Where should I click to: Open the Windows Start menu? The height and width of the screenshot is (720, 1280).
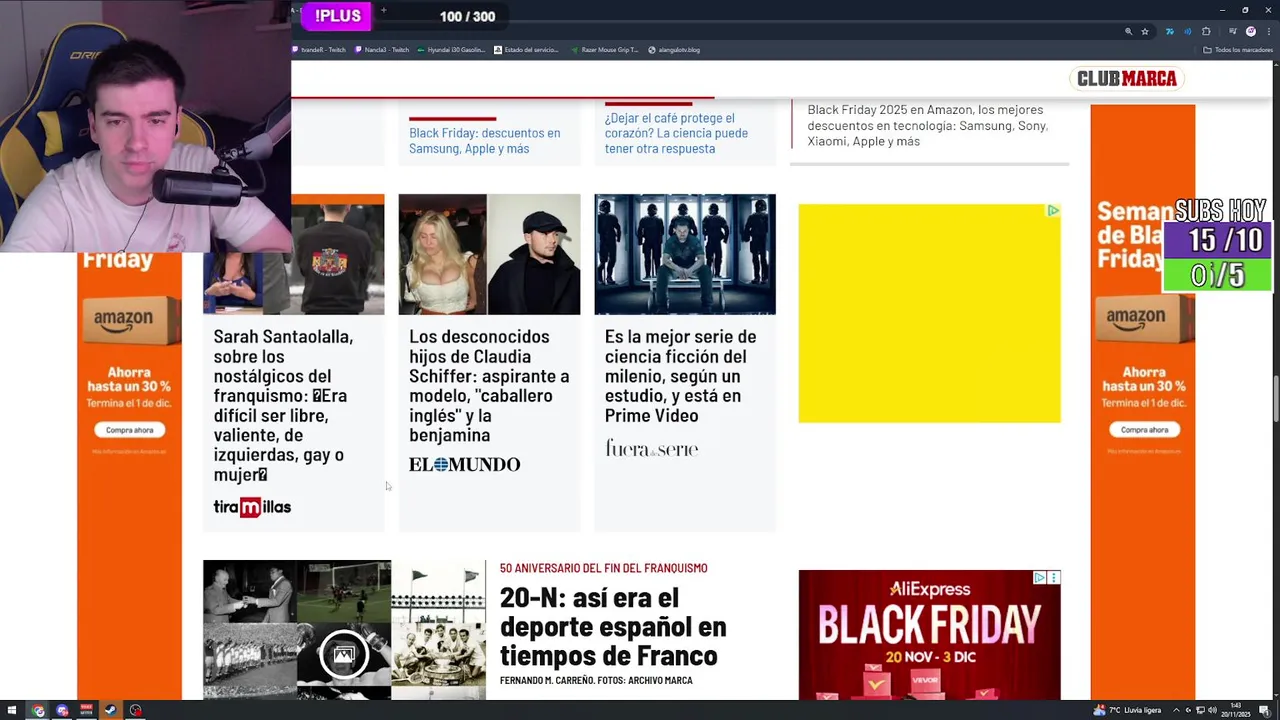click(12, 711)
